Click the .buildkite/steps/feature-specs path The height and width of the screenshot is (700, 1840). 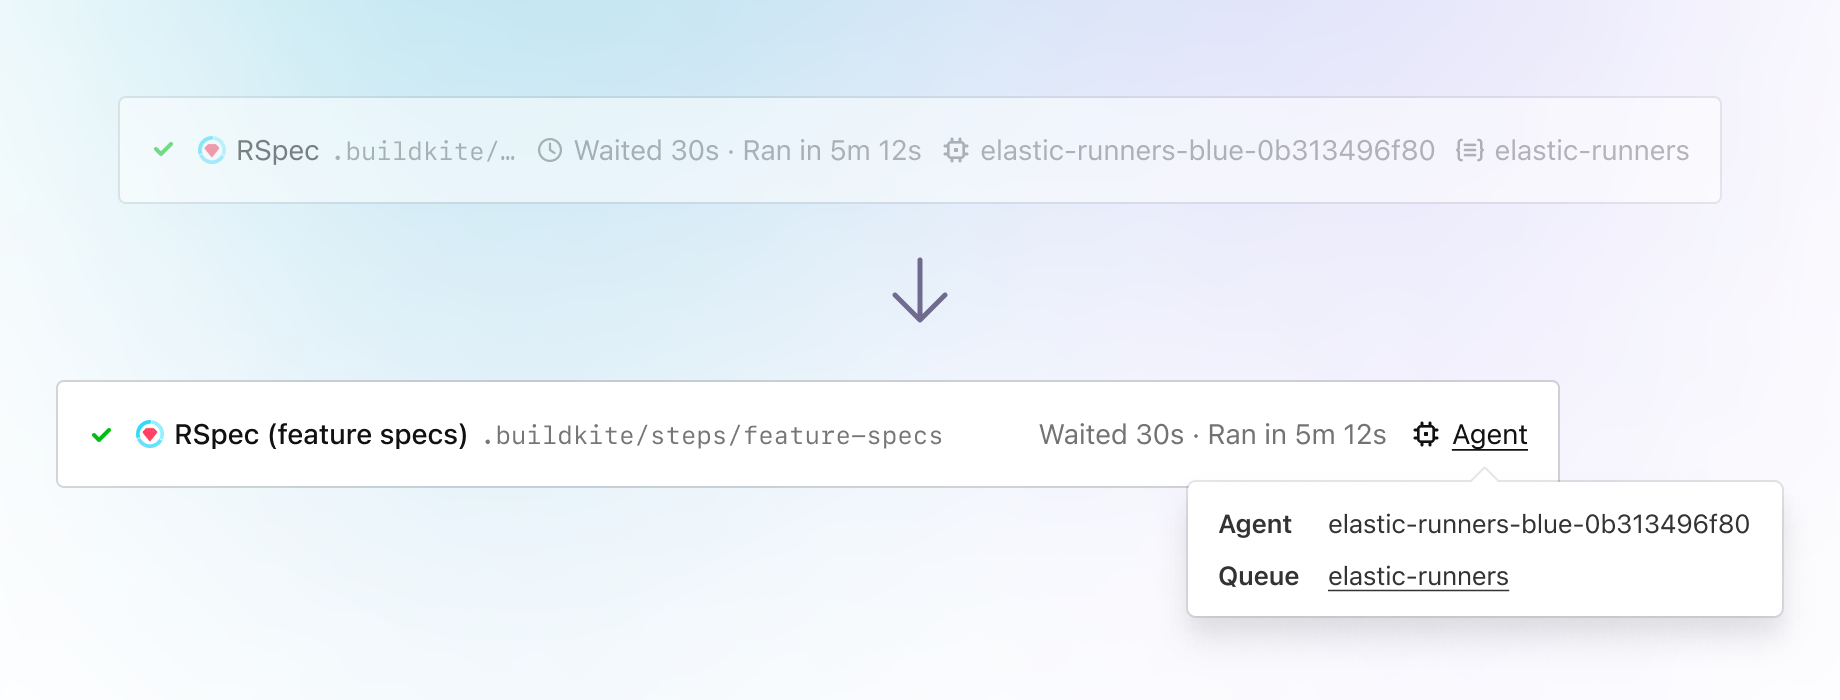click(713, 436)
